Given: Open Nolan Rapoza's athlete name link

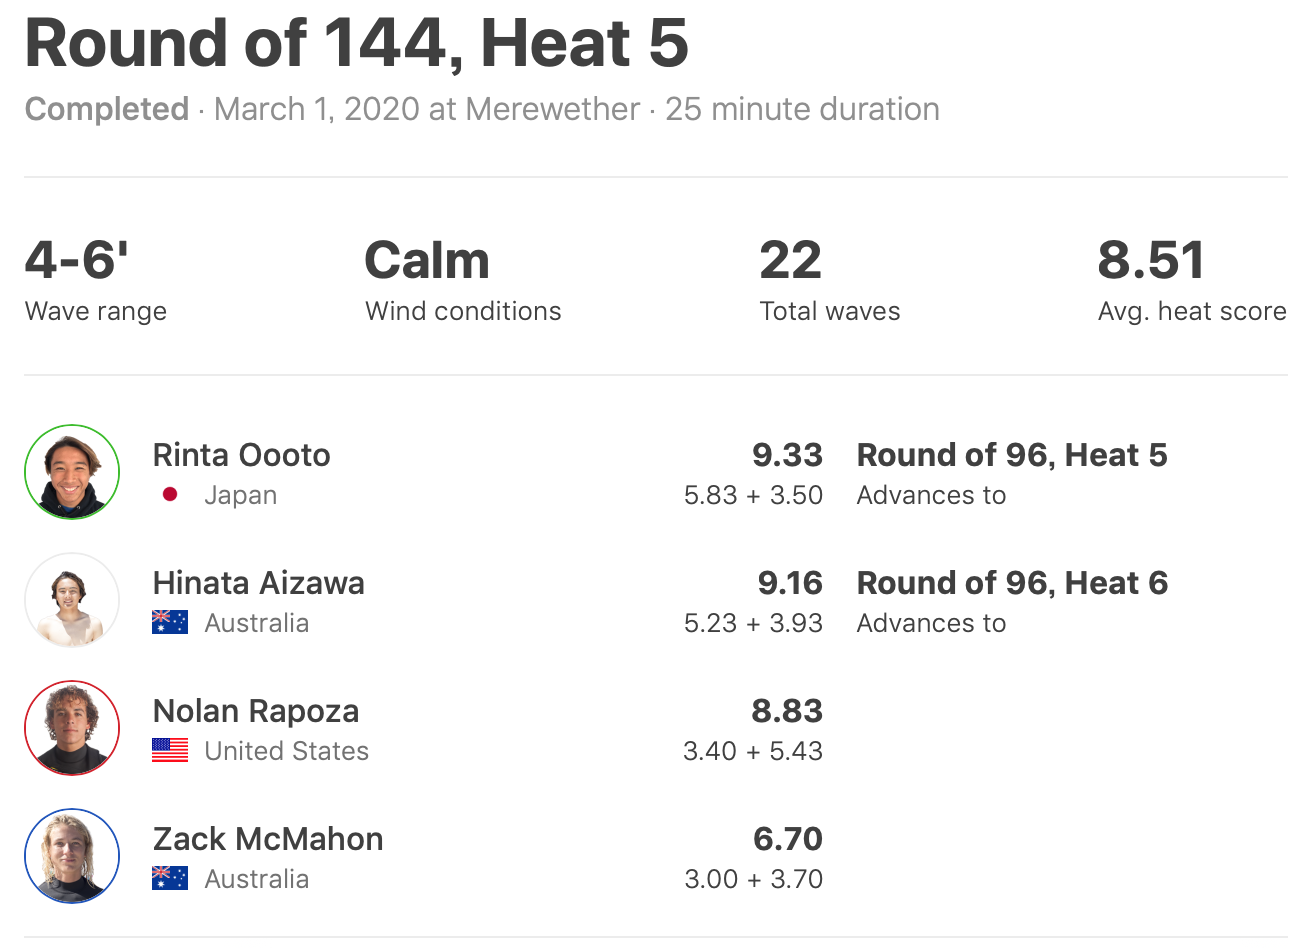Looking at the screenshot, I should coord(255,711).
